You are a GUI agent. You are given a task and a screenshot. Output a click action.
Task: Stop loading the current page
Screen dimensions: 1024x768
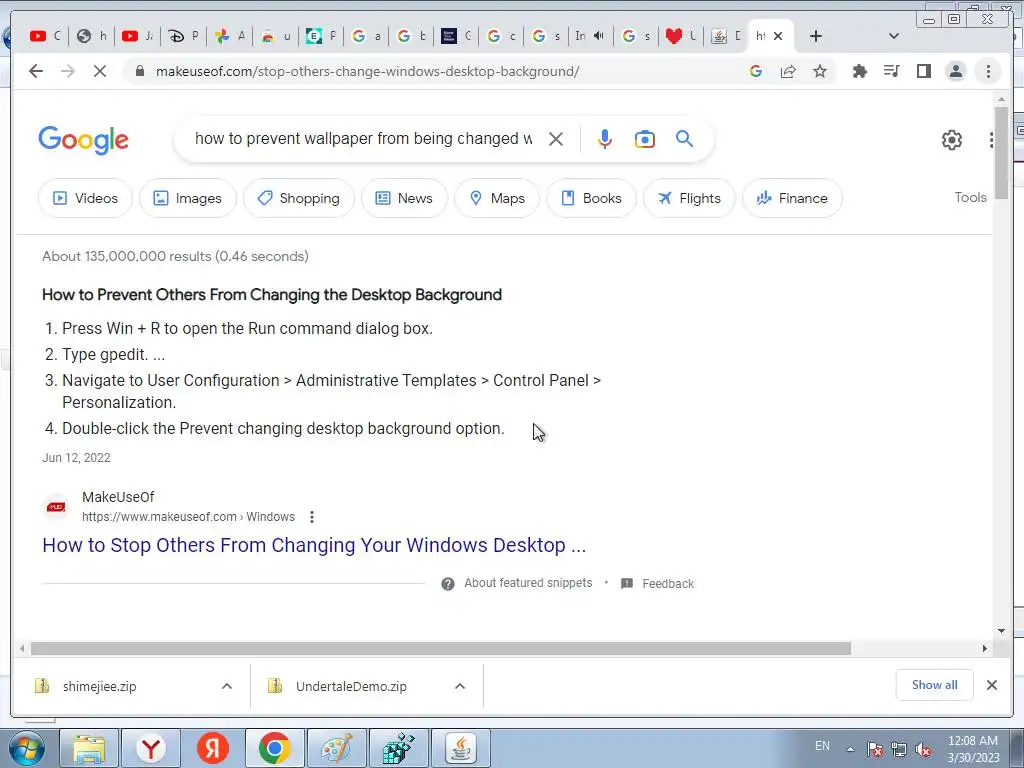(100, 71)
